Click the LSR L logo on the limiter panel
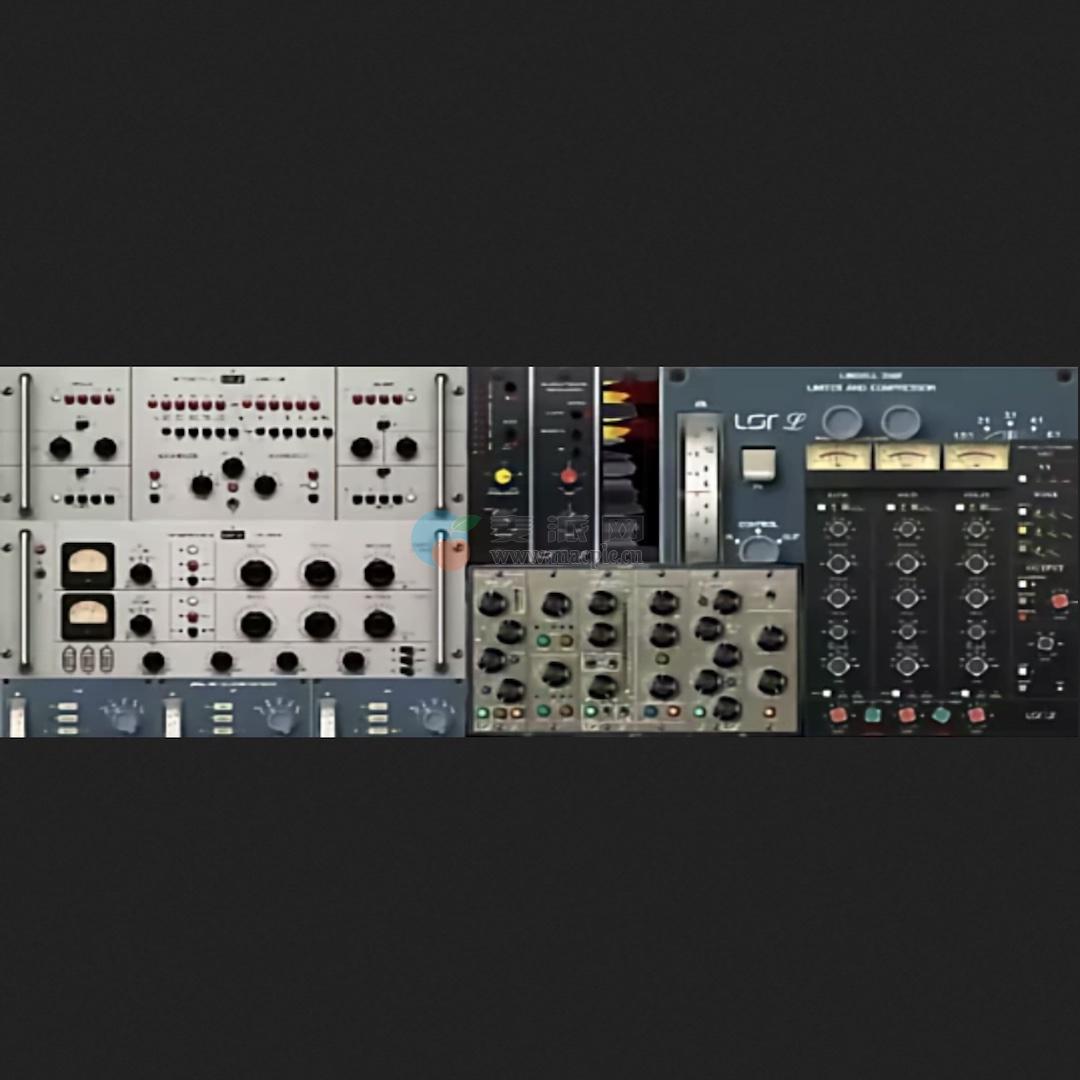This screenshot has height=1080, width=1080. pos(773,420)
